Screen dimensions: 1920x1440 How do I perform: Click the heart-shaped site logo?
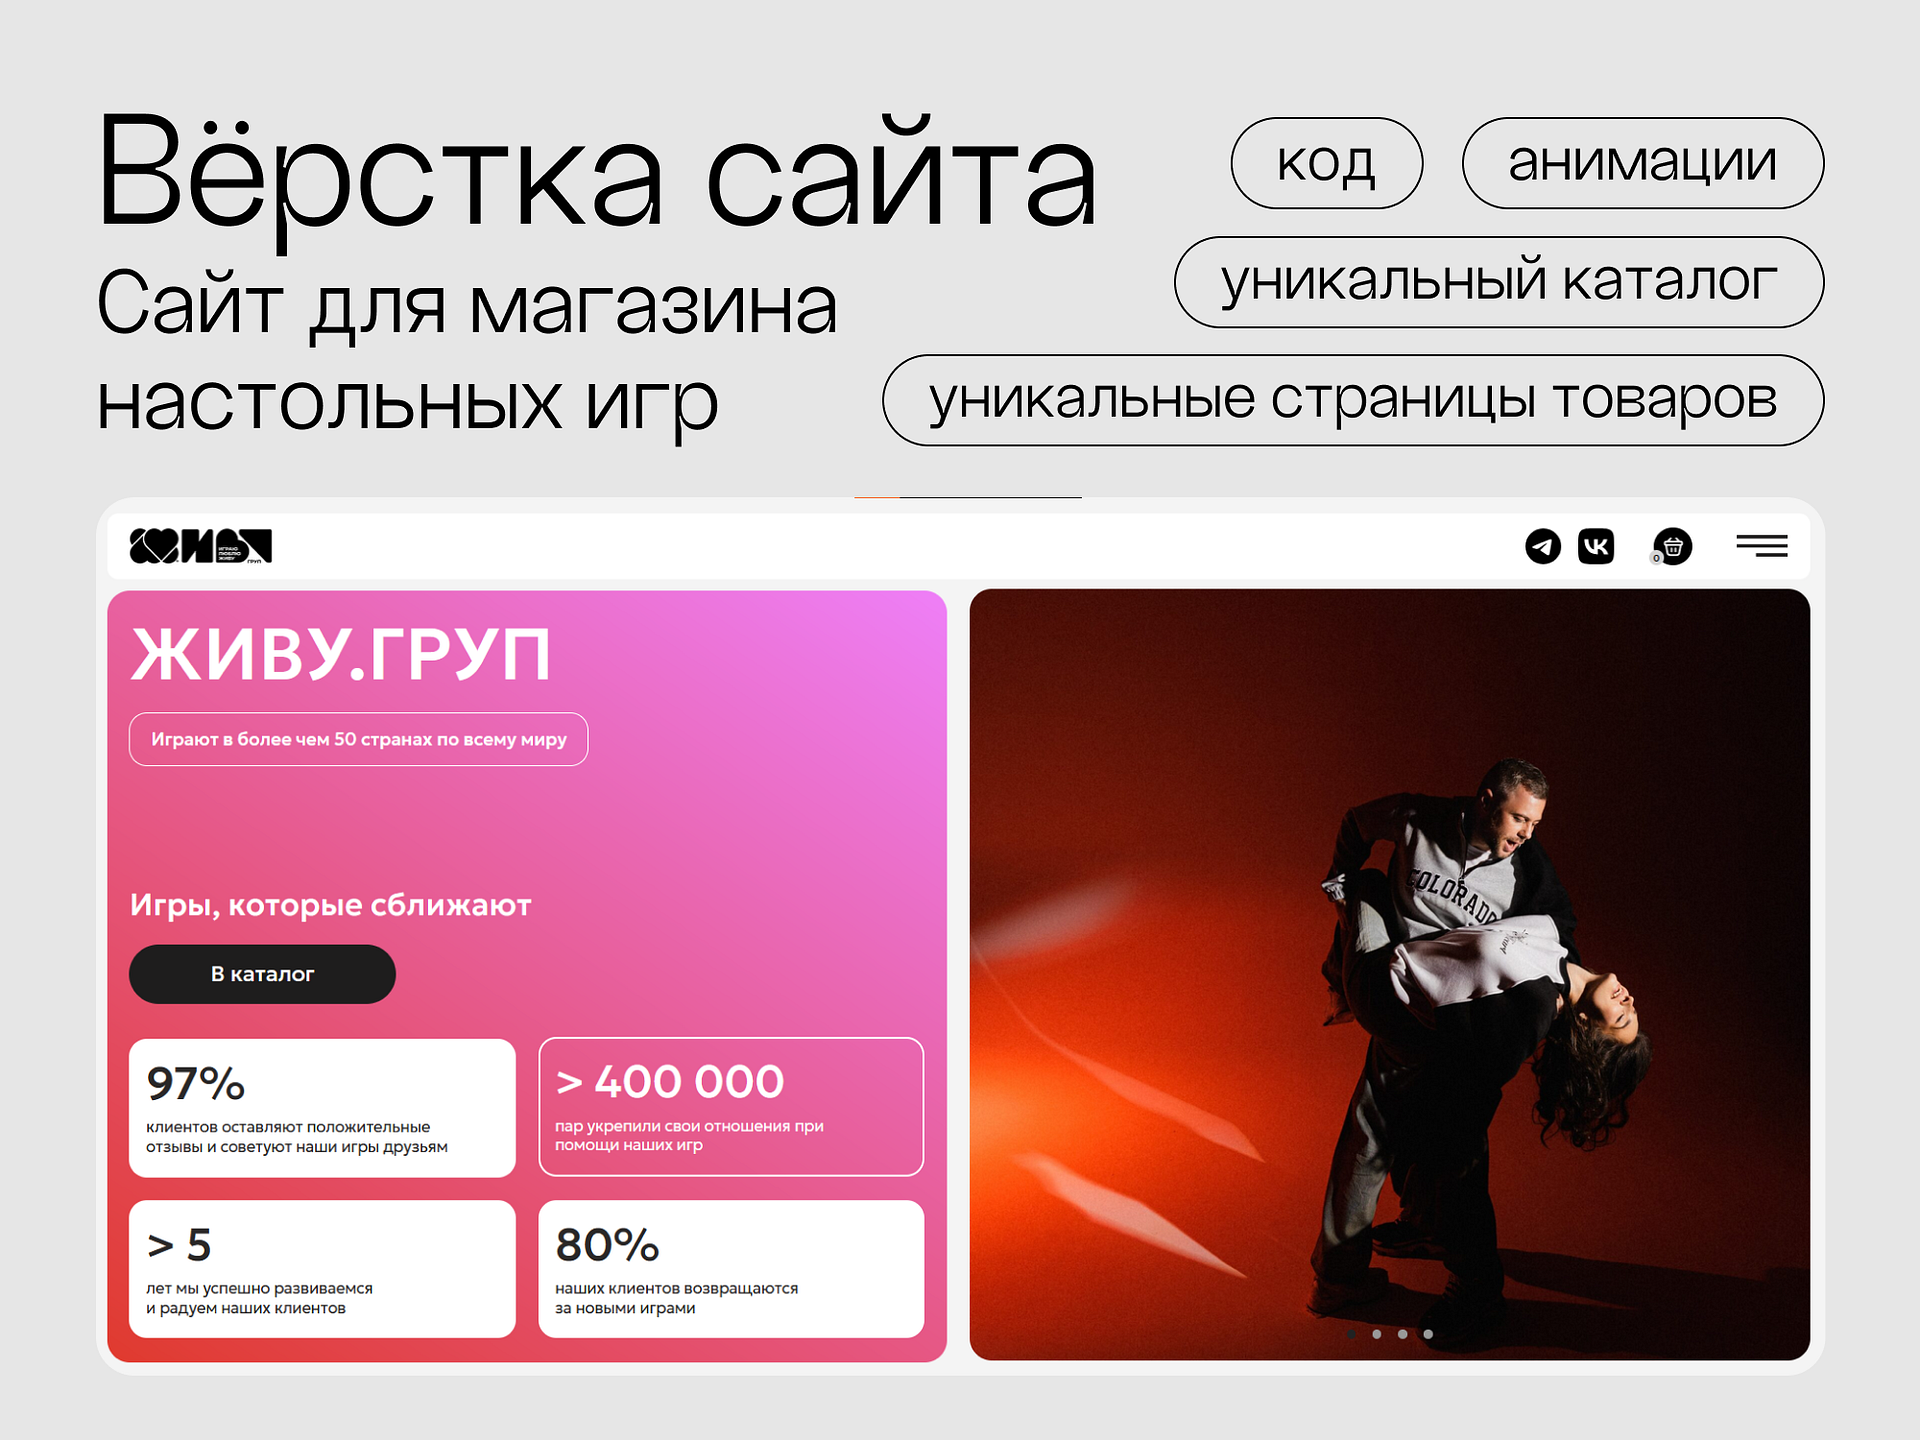point(201,546)
